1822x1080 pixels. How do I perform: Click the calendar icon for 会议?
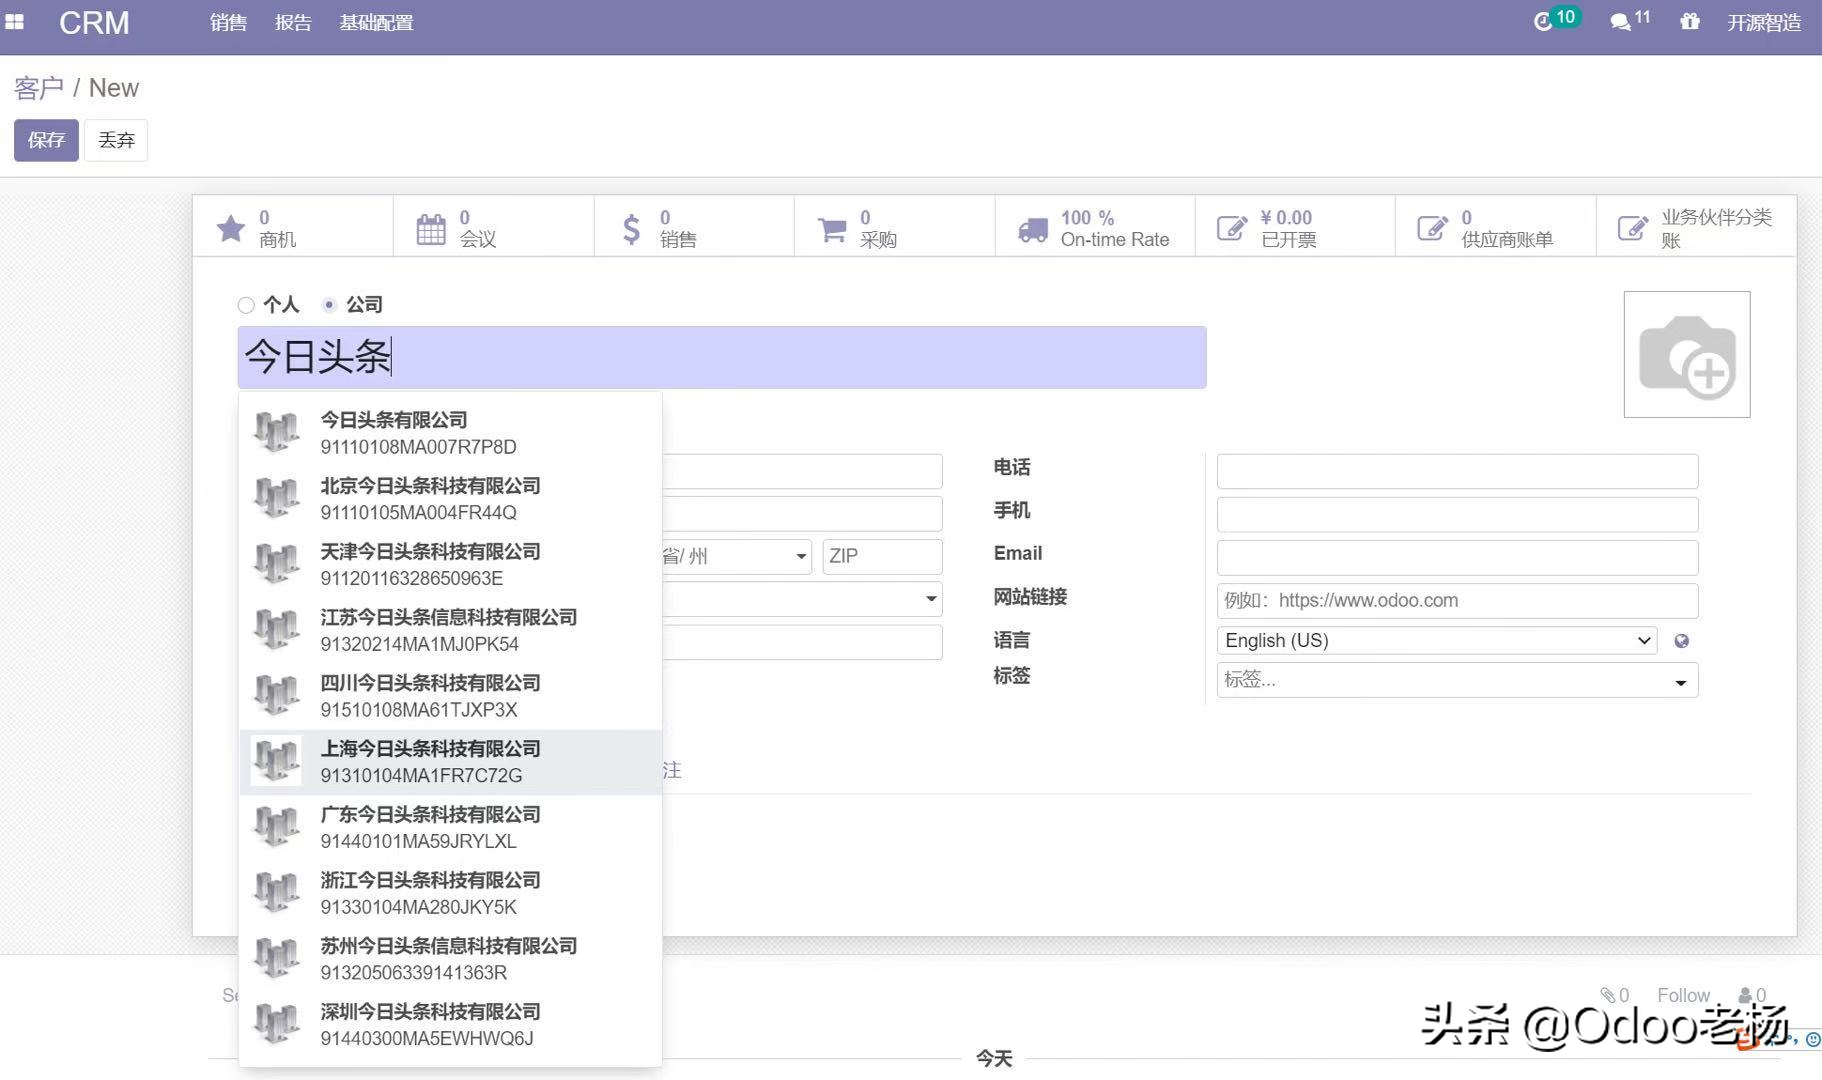pyautogui.click(x=431, y=229)
